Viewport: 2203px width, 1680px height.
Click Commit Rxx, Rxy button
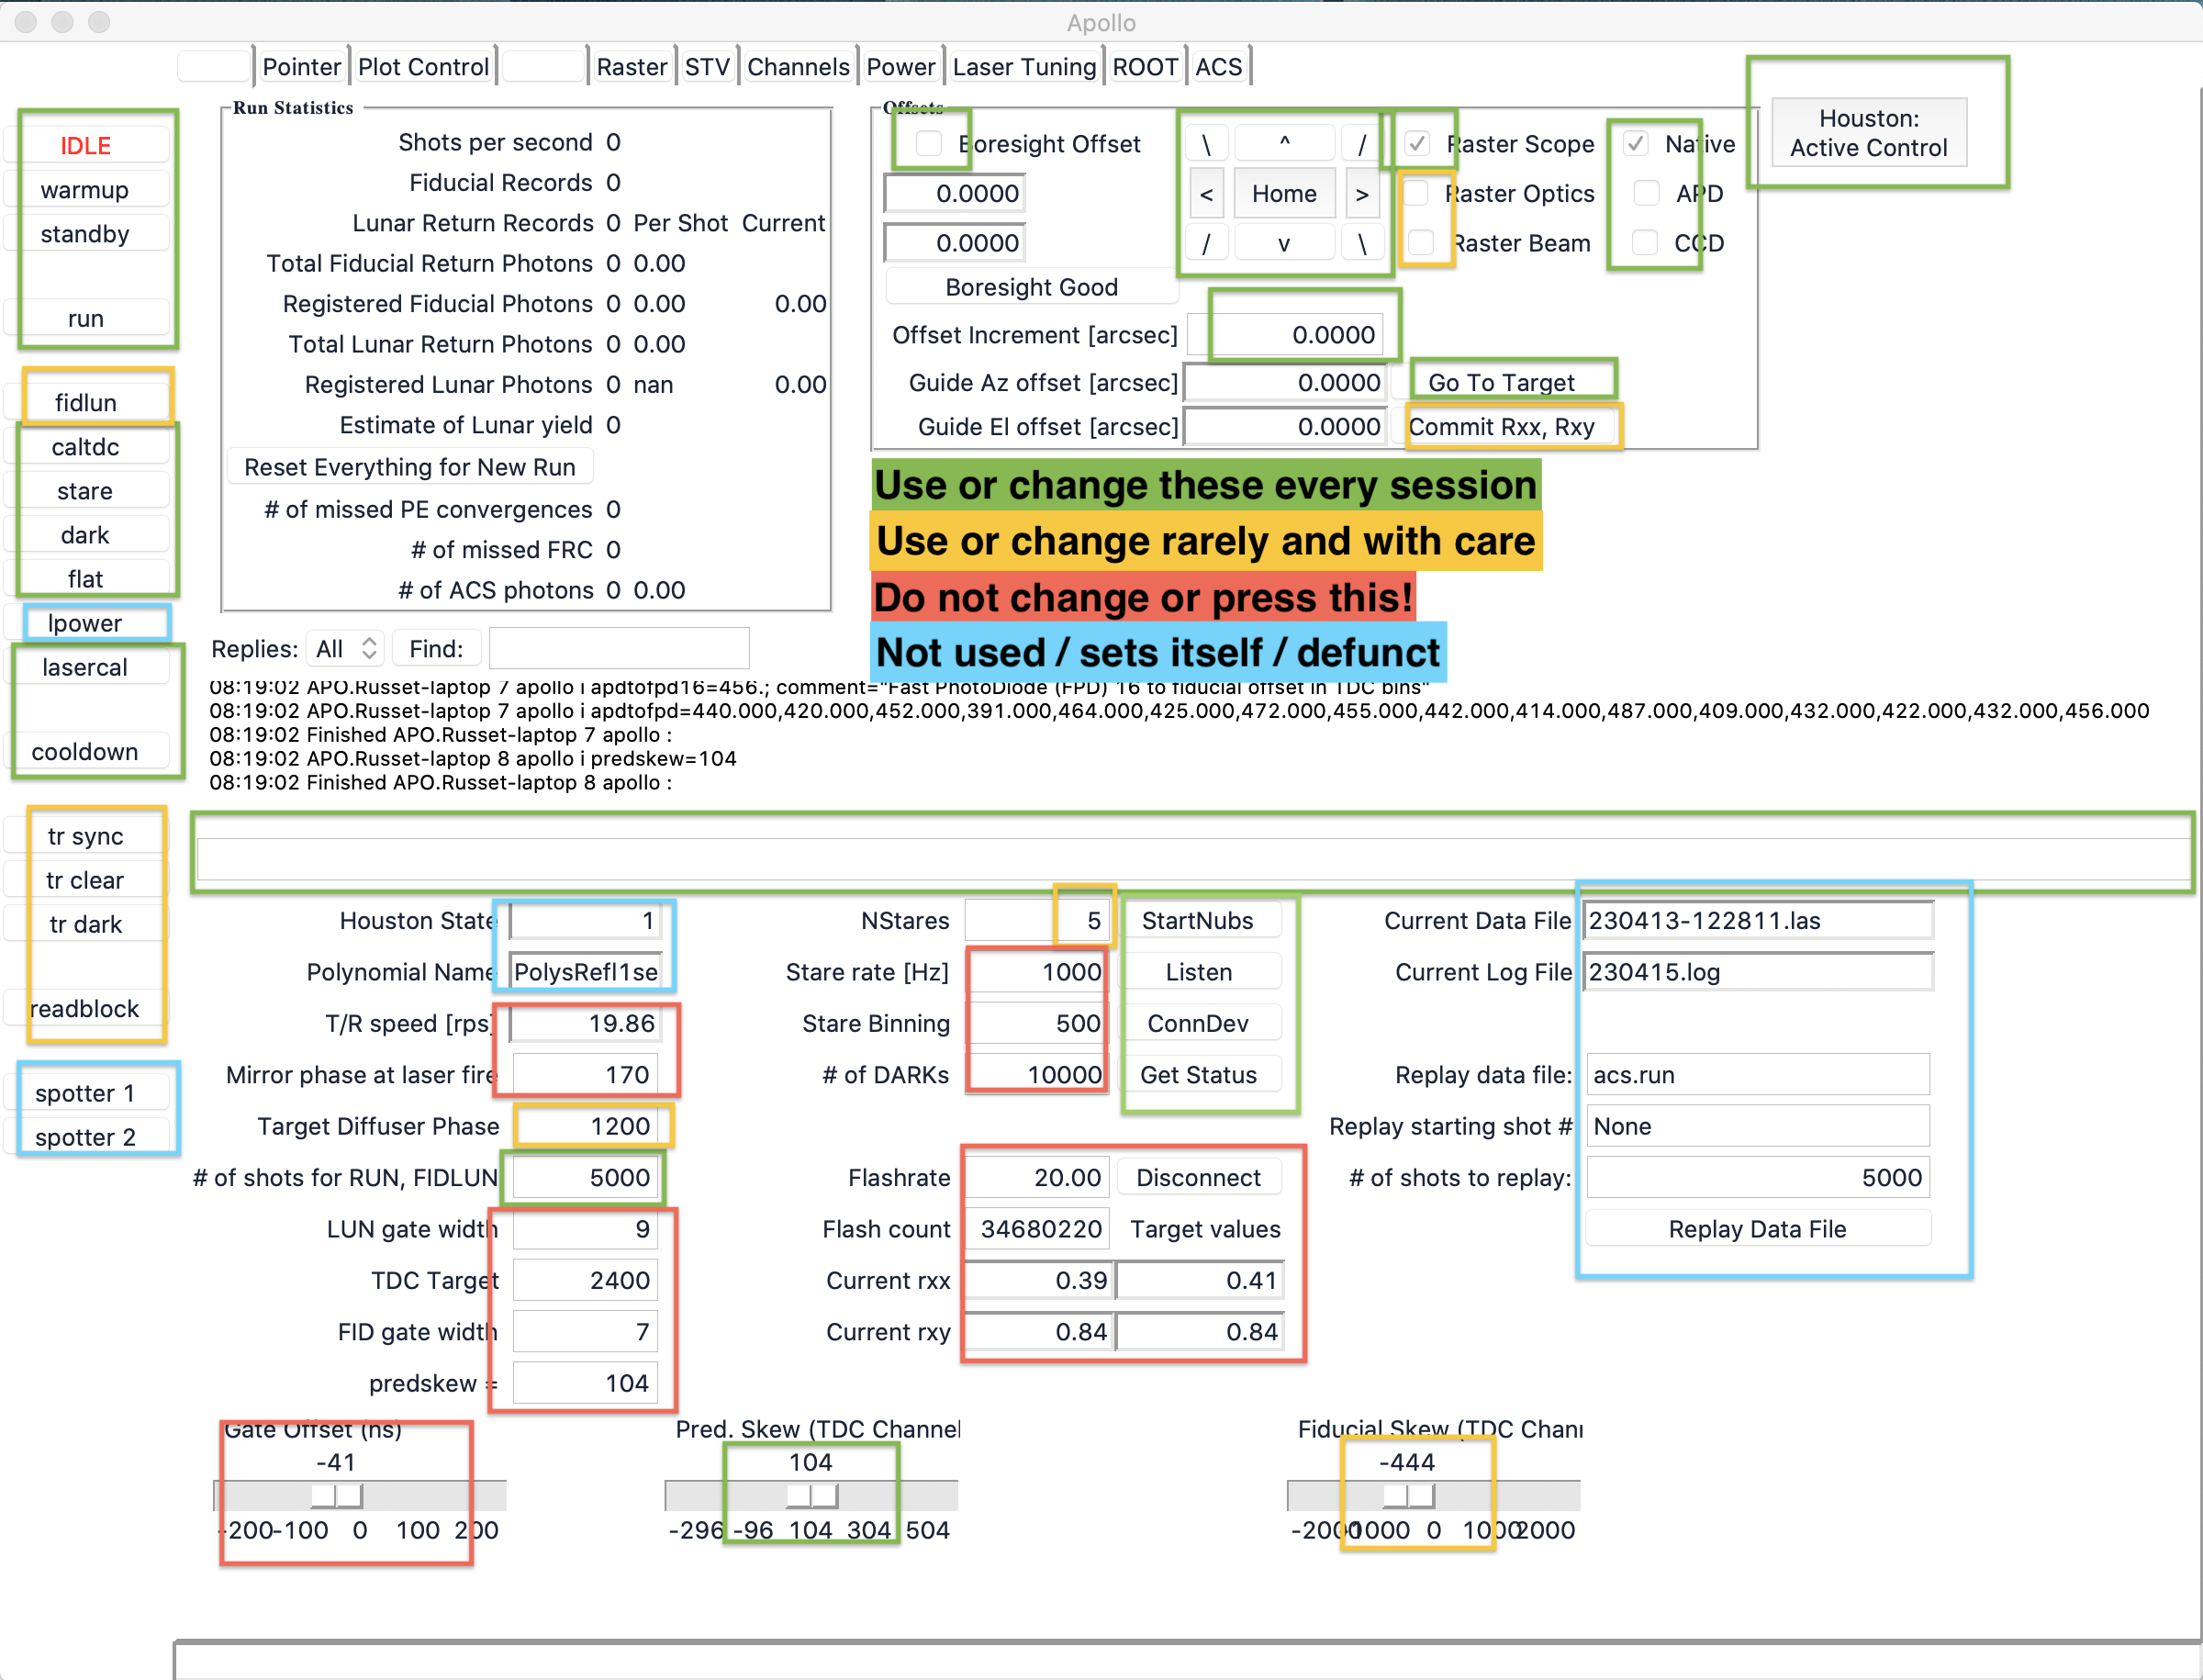1501,427
